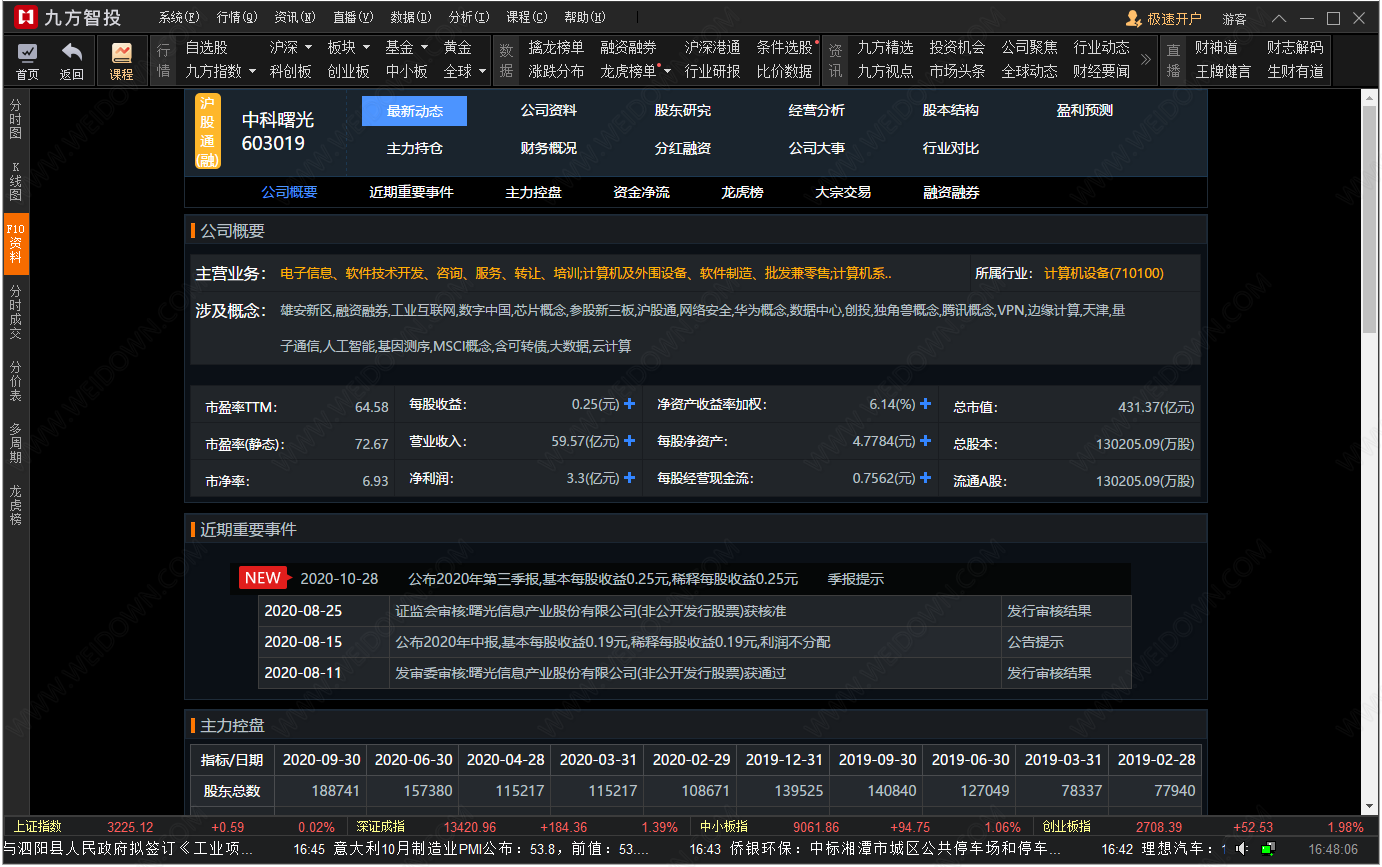This screenshot has width=1382, height=867.
Task: Click the scrollbar up arrow
Action: click(1370, 96)
